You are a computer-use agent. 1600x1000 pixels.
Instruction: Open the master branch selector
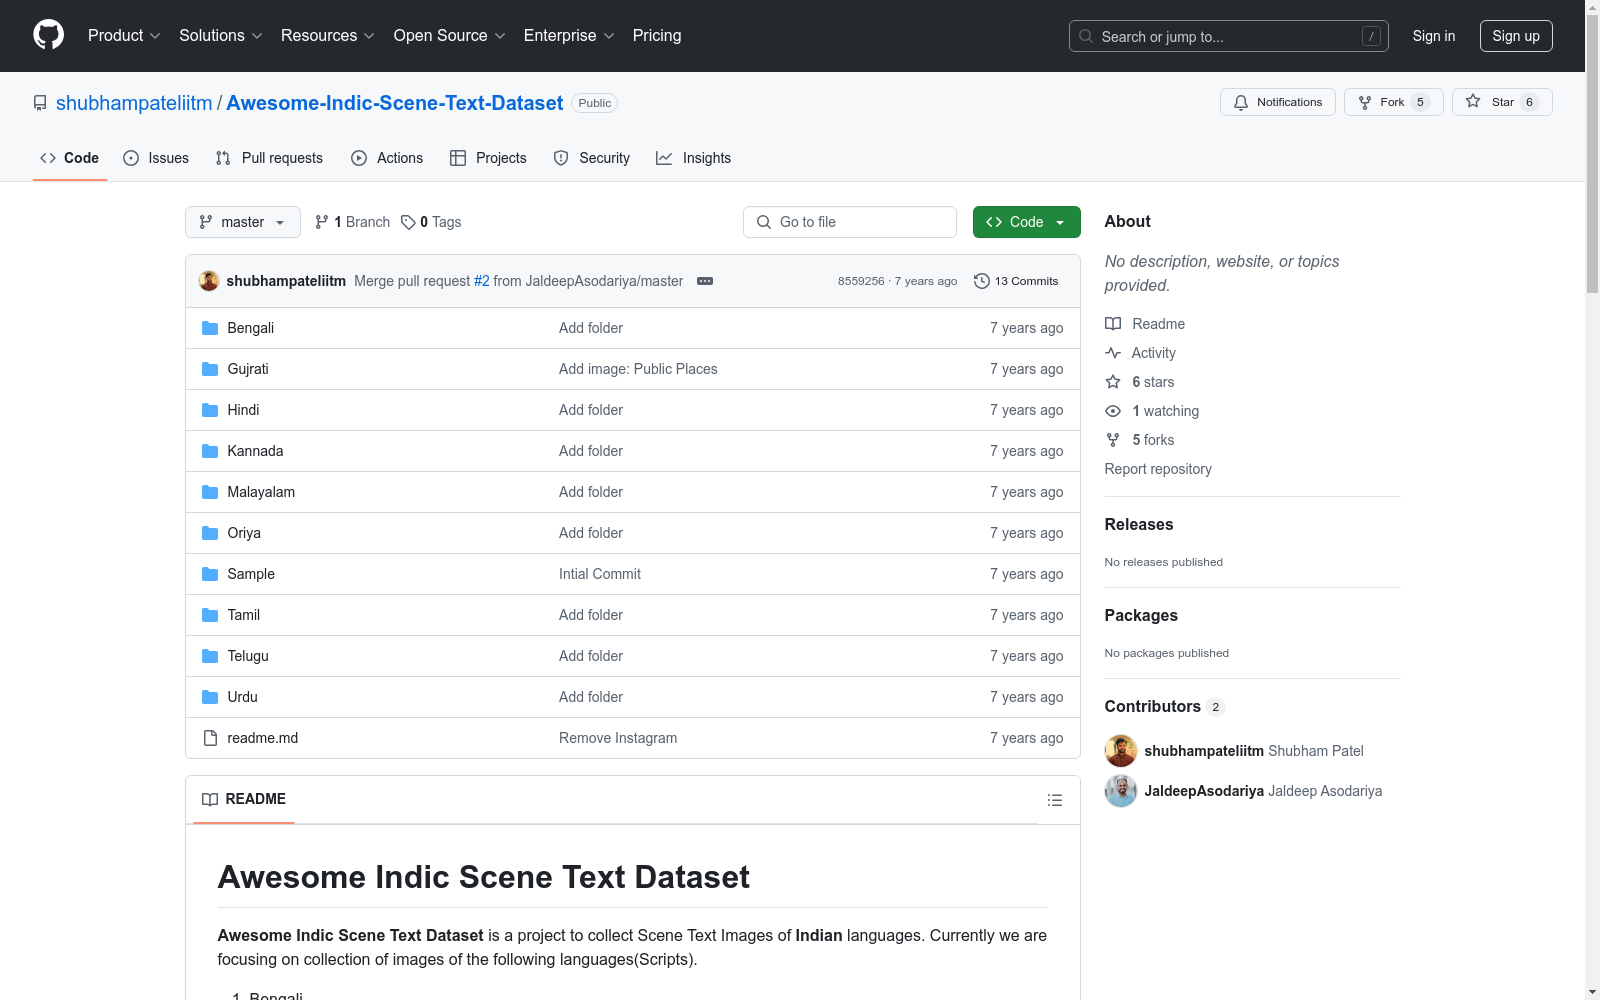click(x=243, y=222)
